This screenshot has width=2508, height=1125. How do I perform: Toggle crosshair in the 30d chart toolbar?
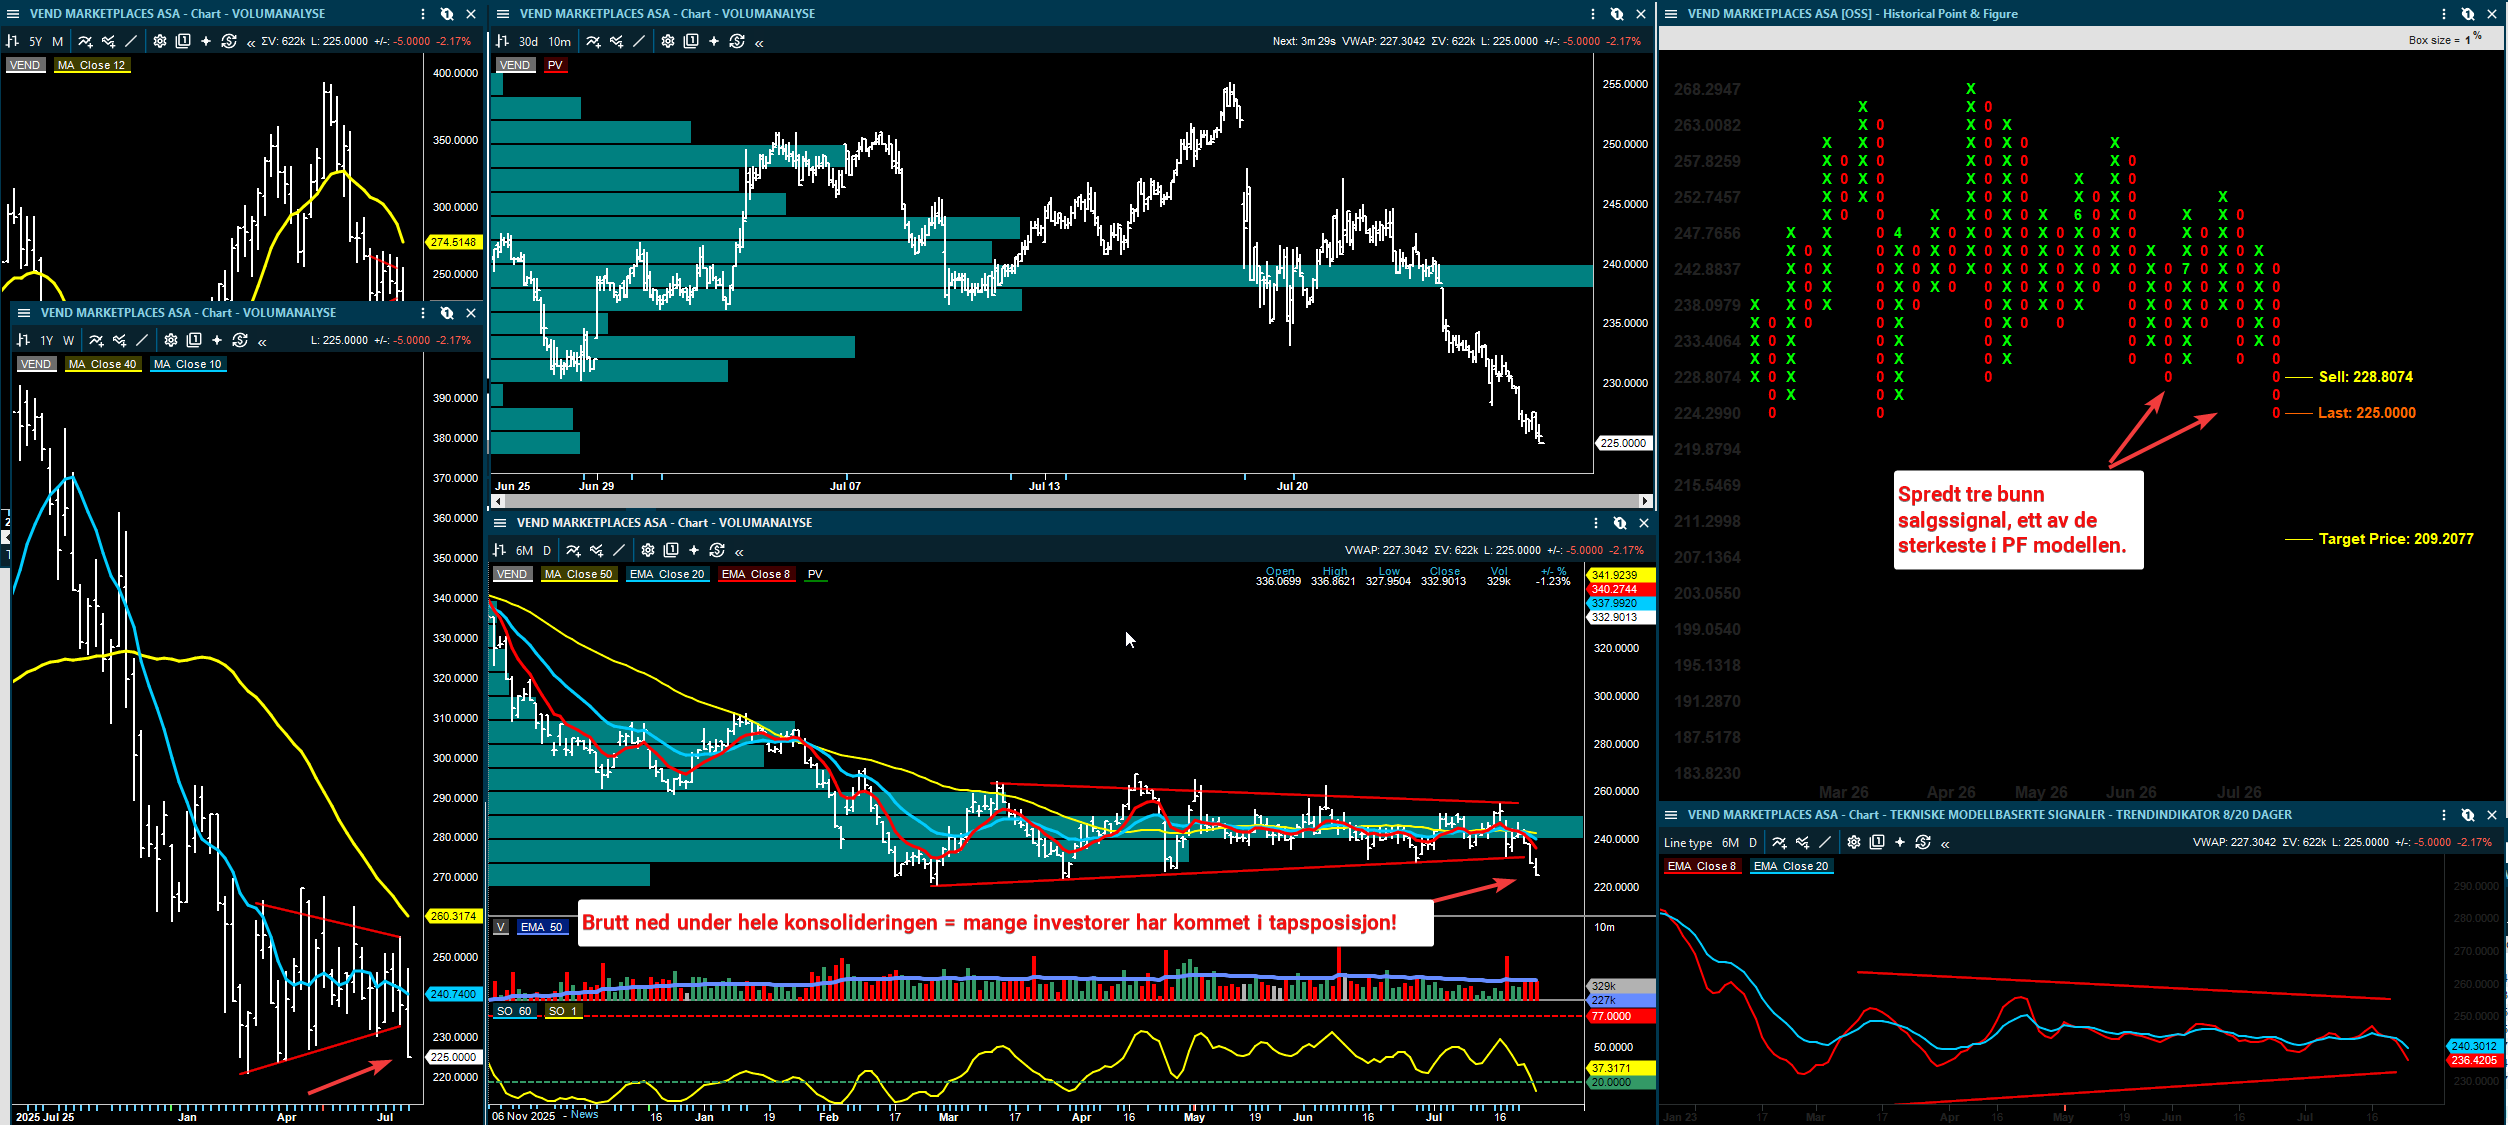pyautogui.click(x=714, y=41)
